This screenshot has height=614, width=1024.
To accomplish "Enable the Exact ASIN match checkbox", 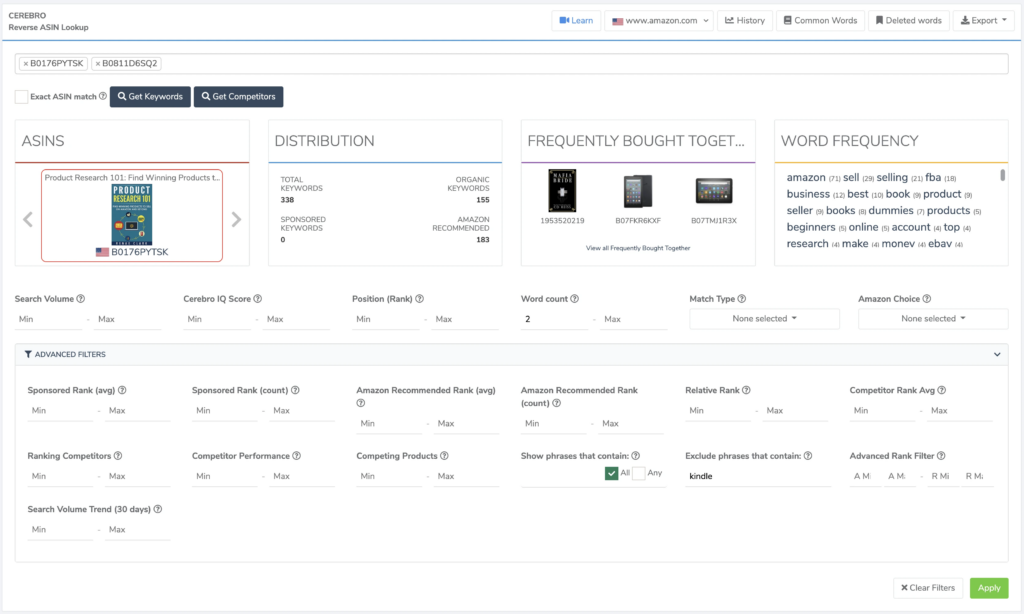I will (x=22, y=97).
